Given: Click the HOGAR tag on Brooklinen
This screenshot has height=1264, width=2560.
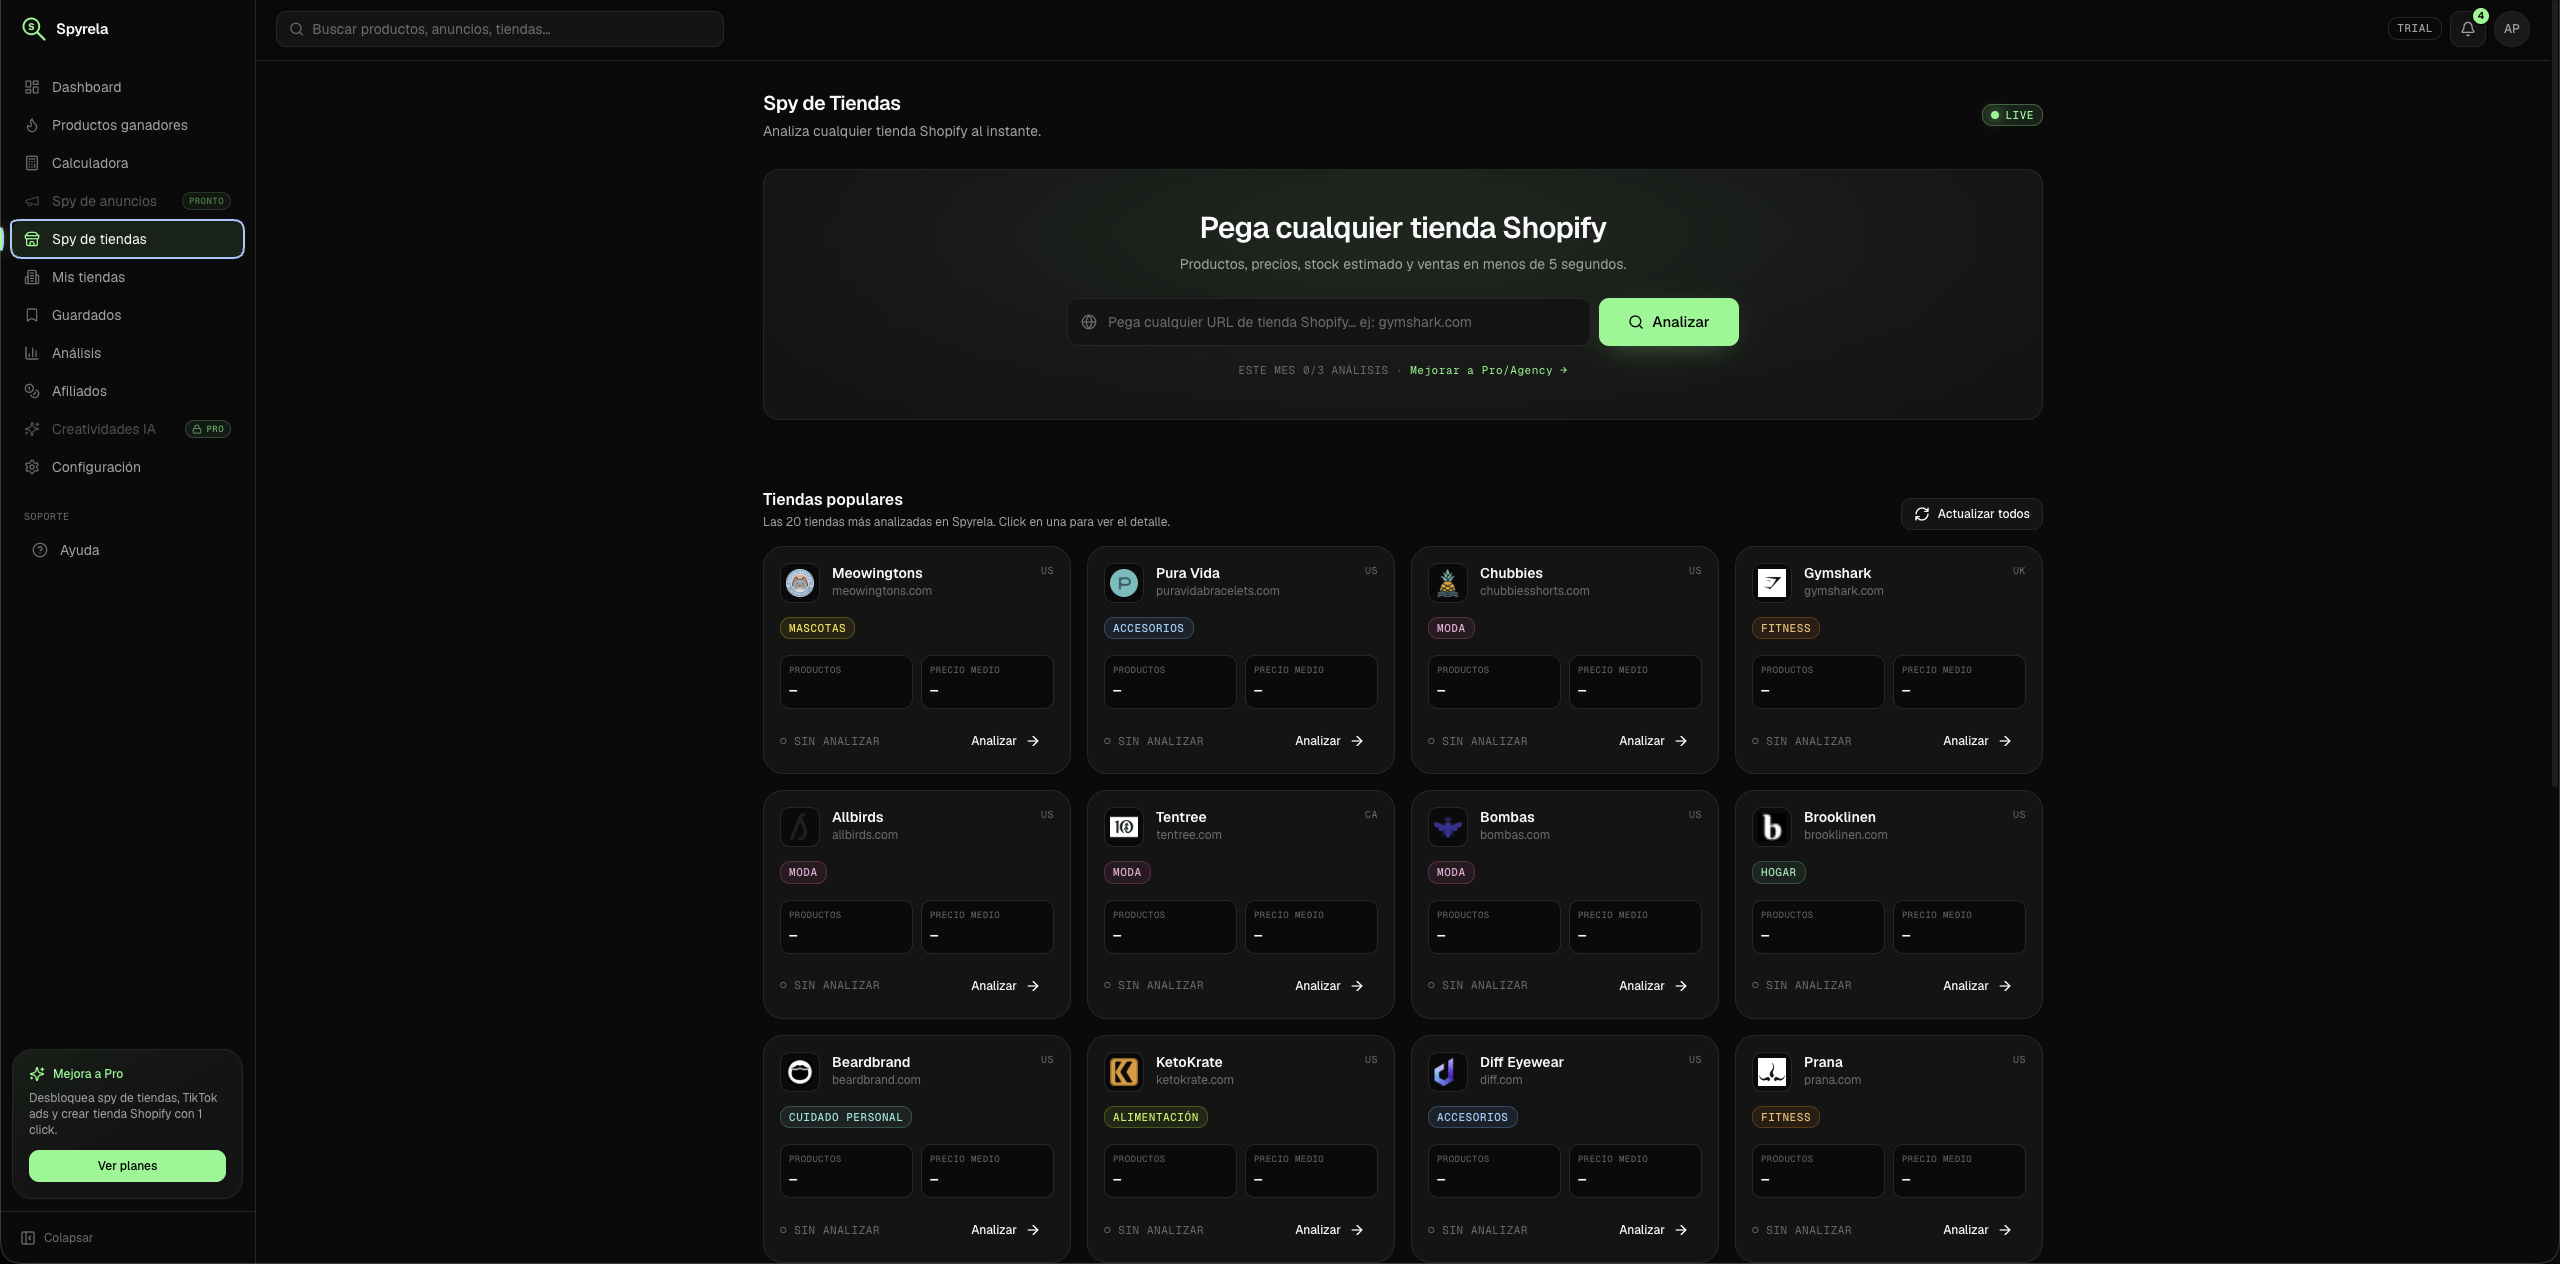Looking at the screenshot, I should tap(1778, 873).
